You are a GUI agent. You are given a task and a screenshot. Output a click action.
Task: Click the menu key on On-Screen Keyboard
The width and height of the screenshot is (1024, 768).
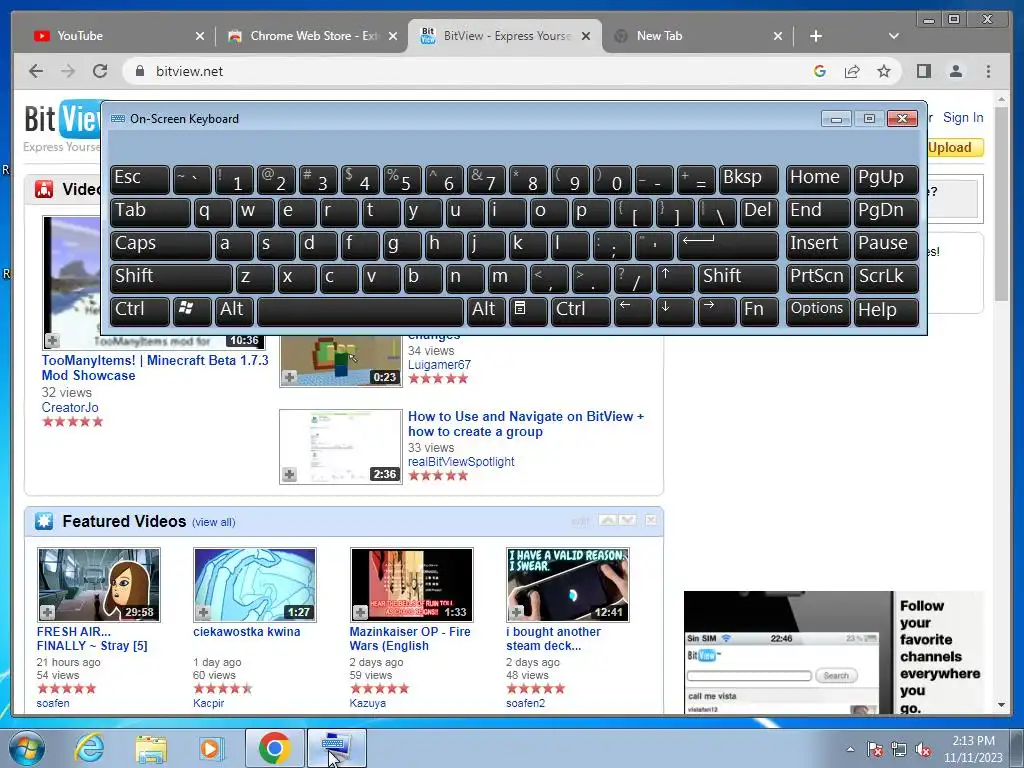[528, 311]
